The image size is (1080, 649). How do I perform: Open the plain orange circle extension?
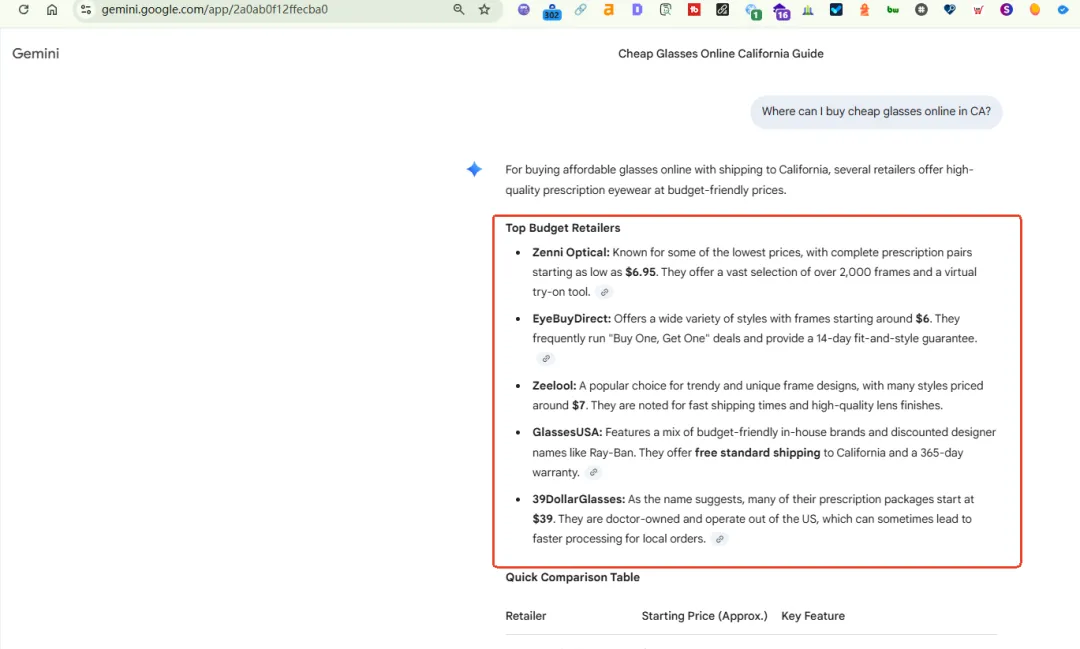point(1035,10)
